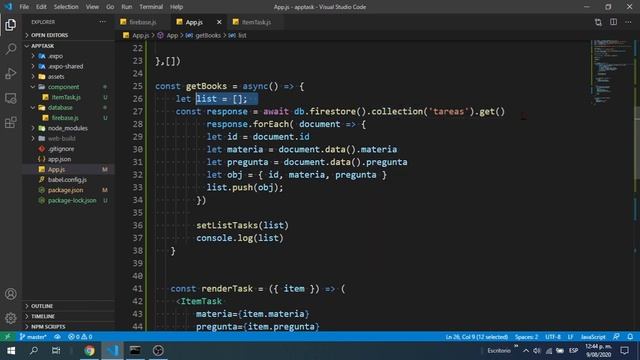640x360 pixels.
Task: Open the Windows Start menu
Action: pyautogui.click(x=11, y=351)
